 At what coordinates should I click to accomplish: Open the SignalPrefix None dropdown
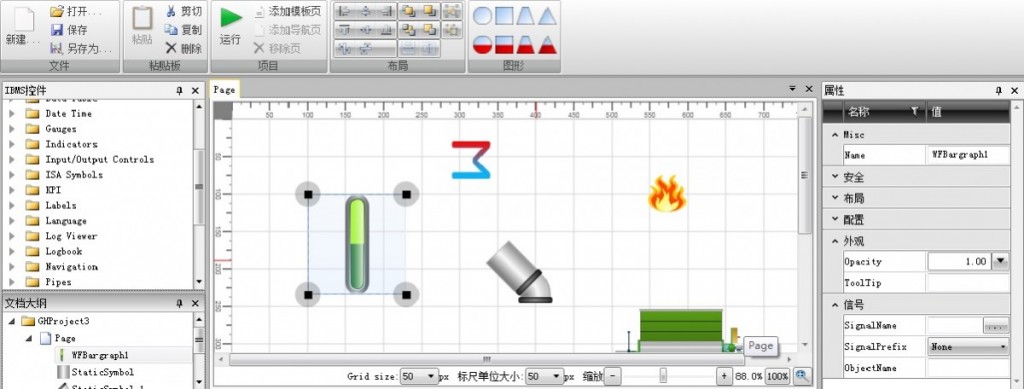coord(969,347)
